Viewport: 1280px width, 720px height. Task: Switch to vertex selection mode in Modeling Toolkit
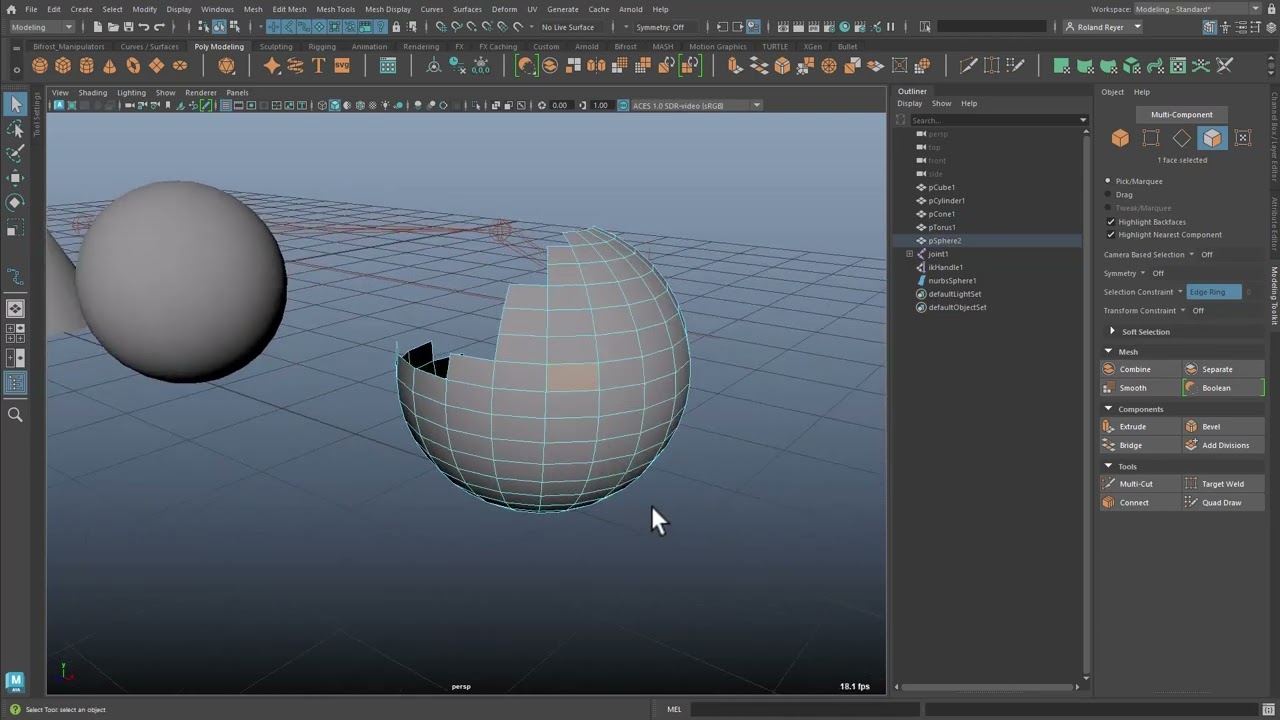[x=1151, y=138]
